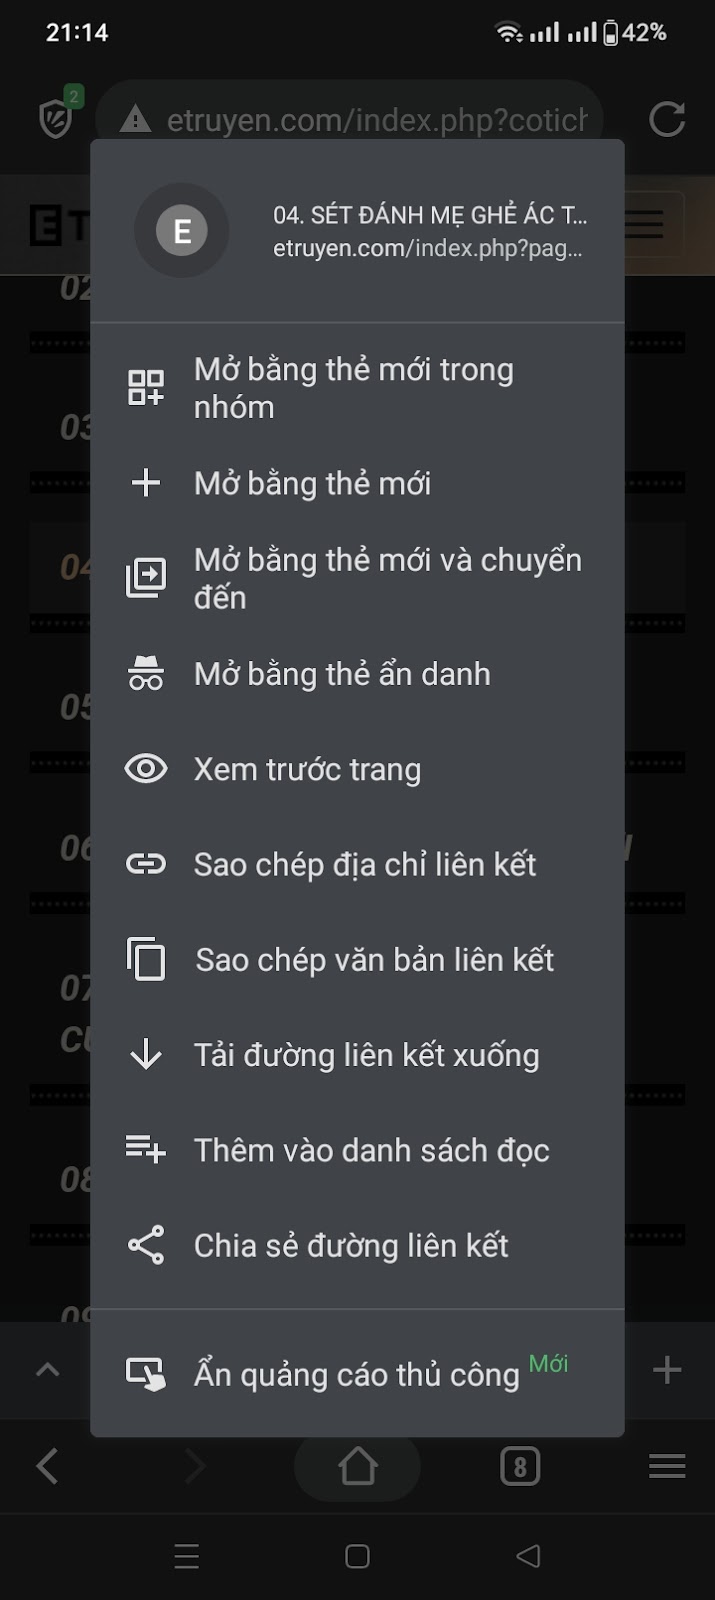Choose "Sao chép văn bản liên kết"

374,960
